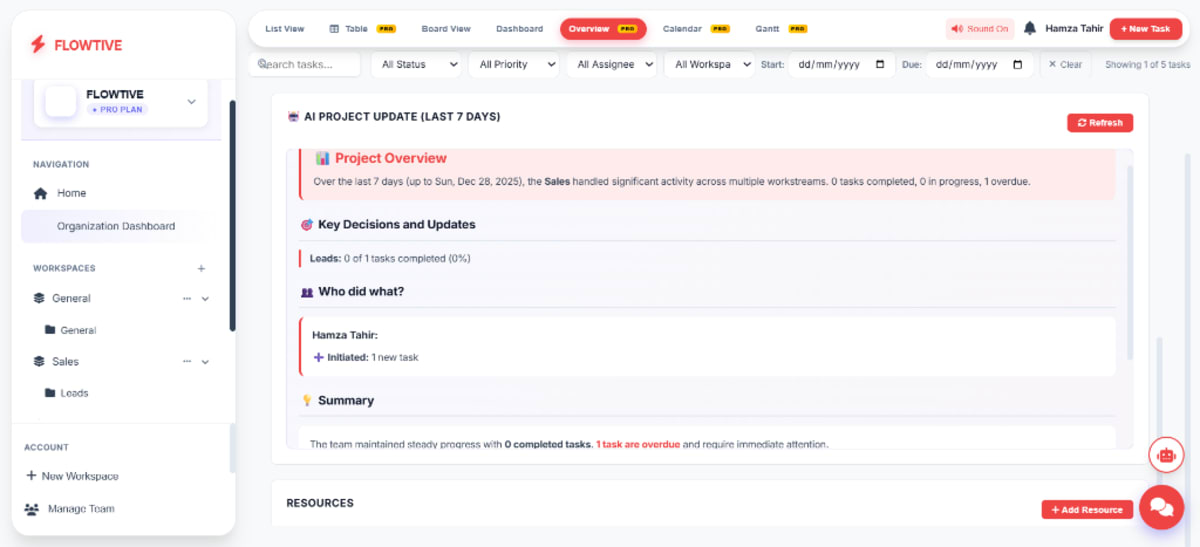This screenshot has width=1200, height=547.
Task: Click the Home house icon
Action: click(x=40, y=193)
